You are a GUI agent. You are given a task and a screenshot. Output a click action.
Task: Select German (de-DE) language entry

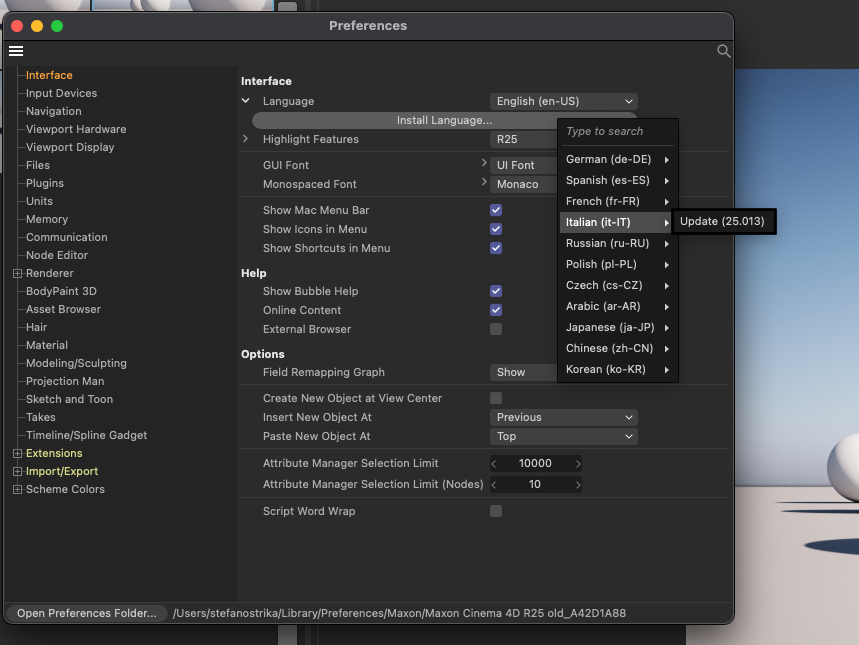[618, 159]
